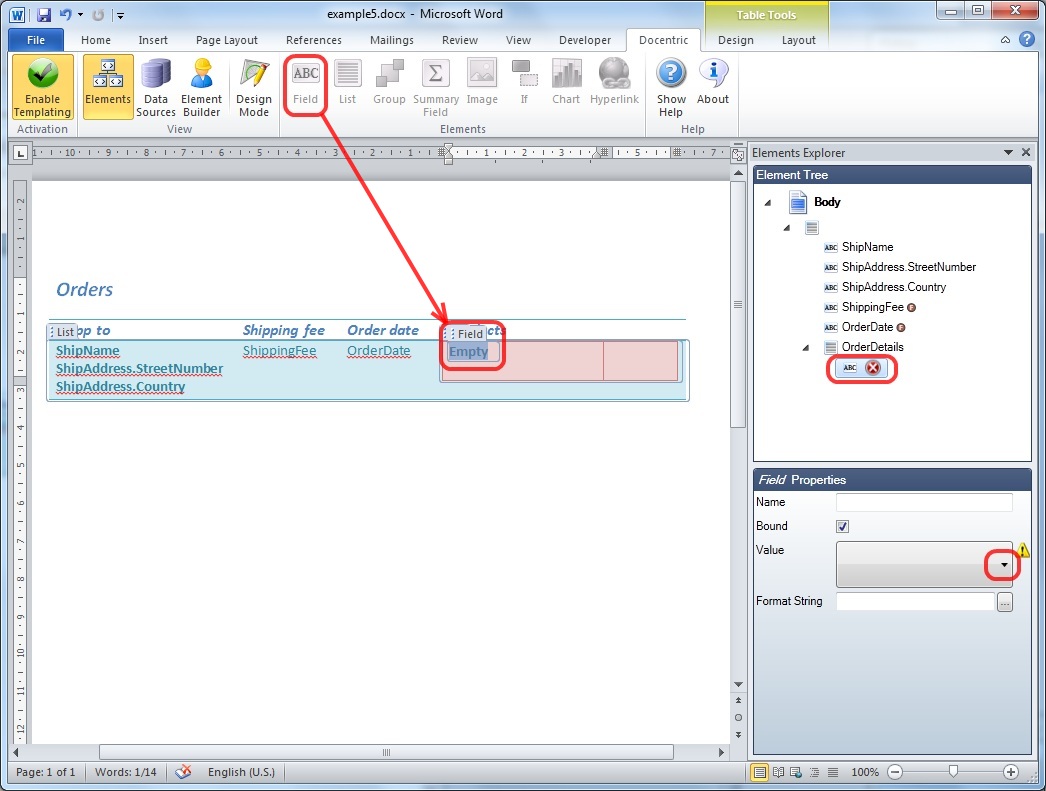Screen dimensions: 1046x791
Task: Insert an Image element
Action: pos(482,83)
